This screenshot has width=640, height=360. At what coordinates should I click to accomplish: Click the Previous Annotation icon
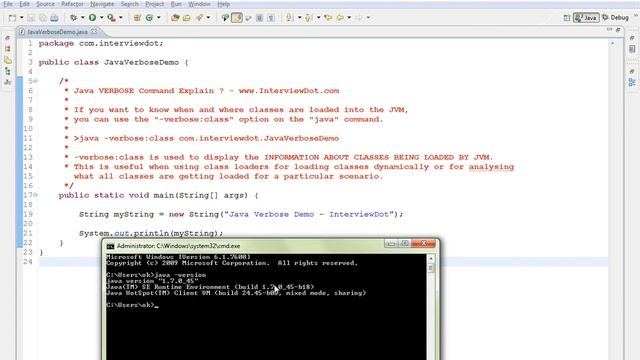coord(309,18)
